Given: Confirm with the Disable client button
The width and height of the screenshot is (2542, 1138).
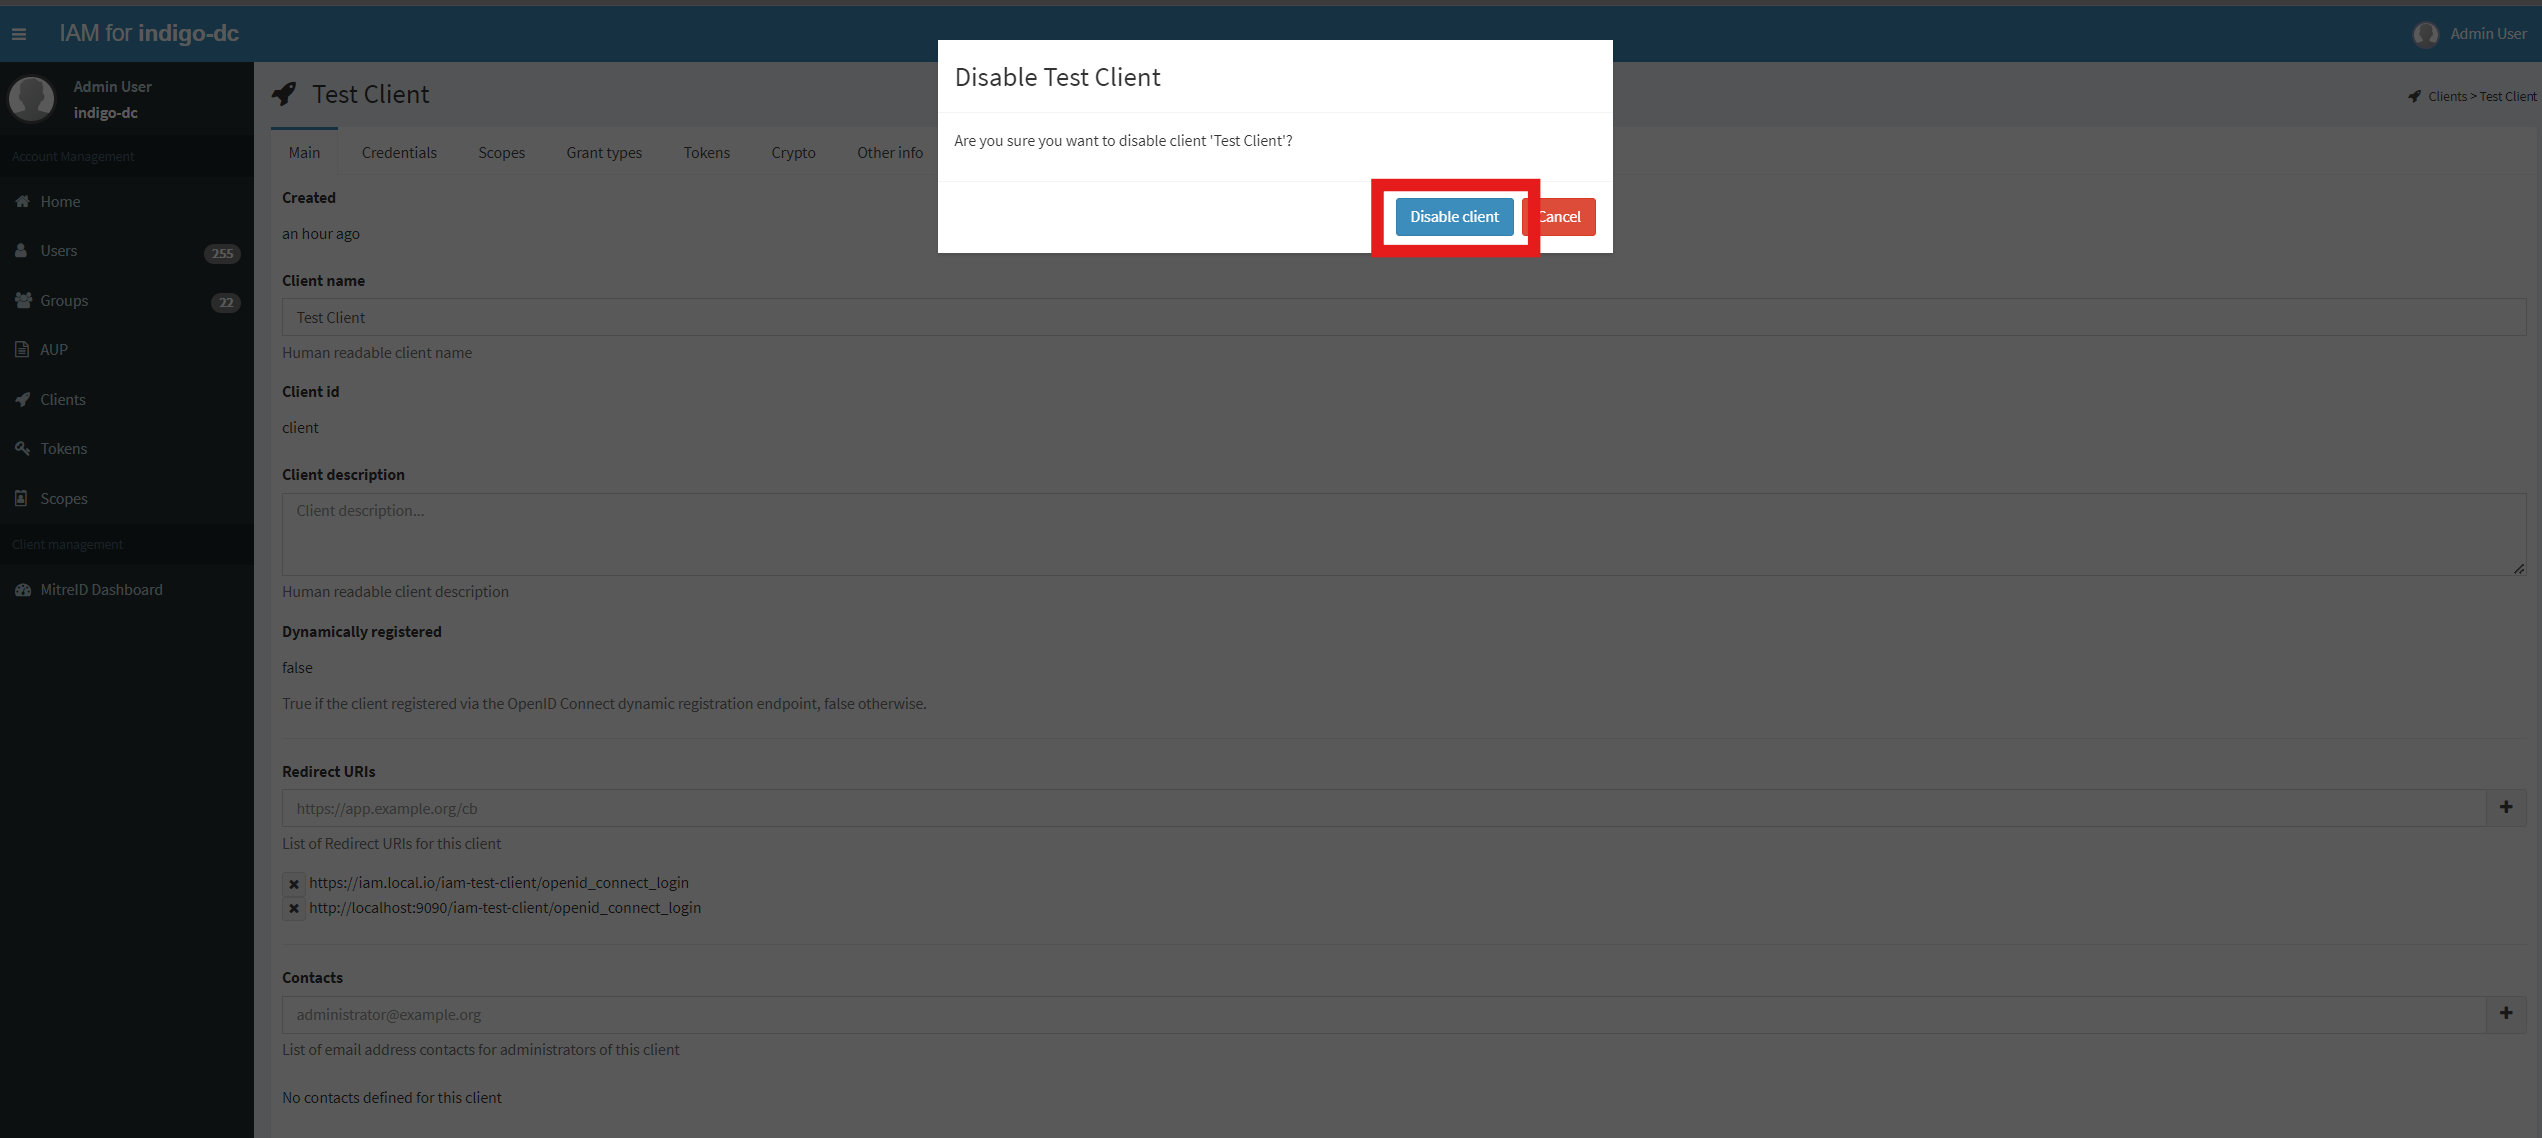Looking at the screenshot, I should point(1454,216).
